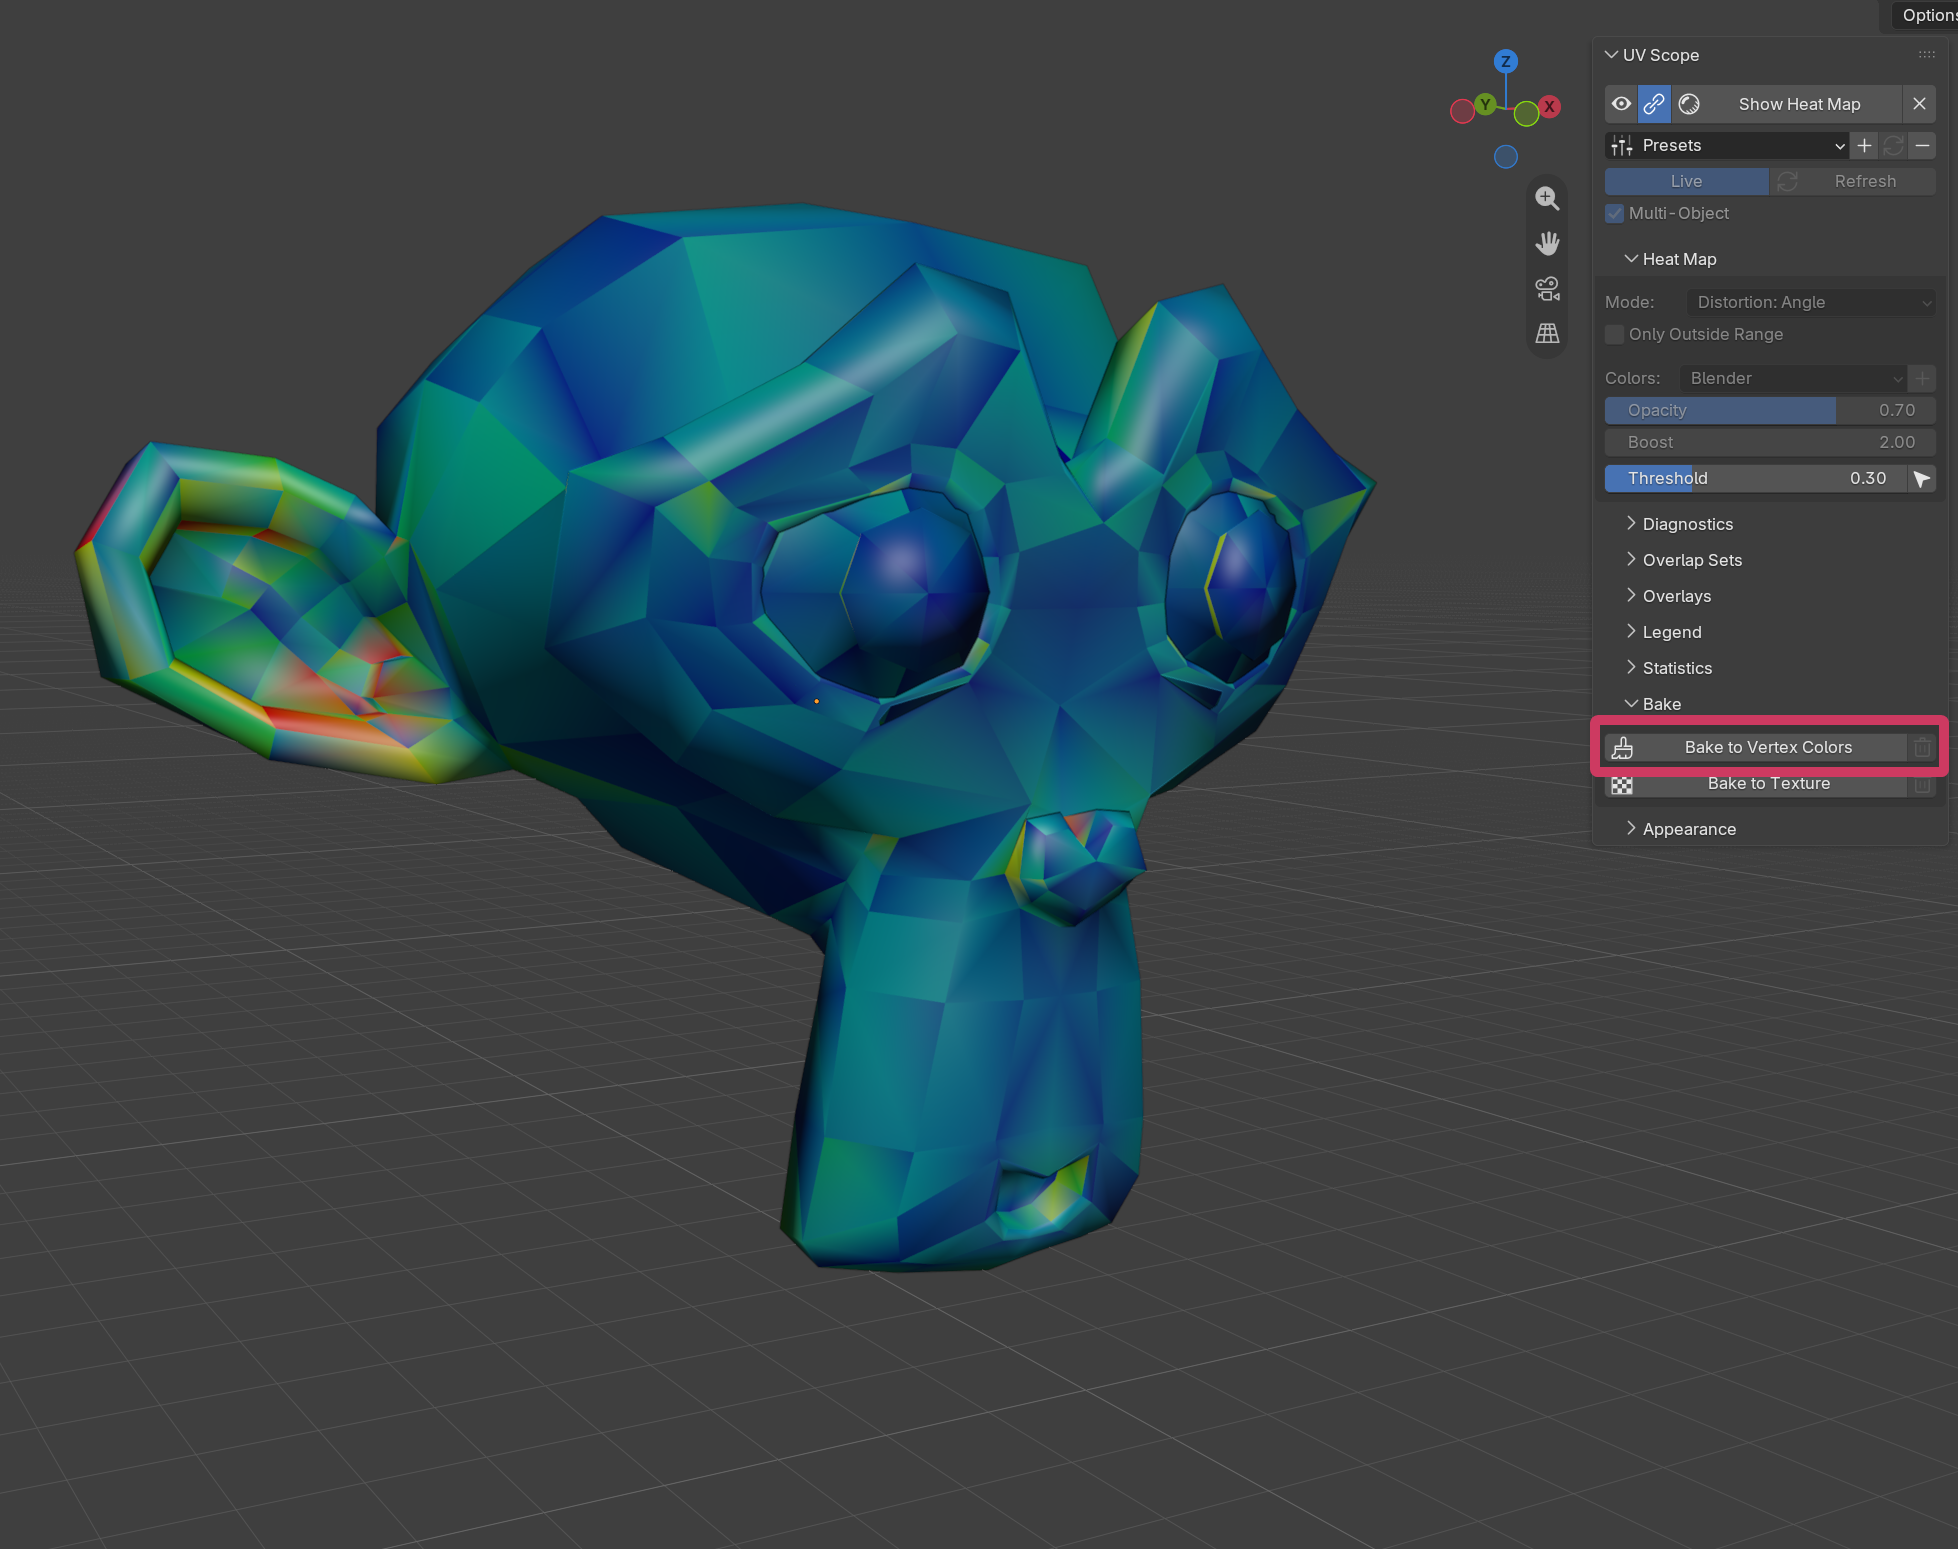Viewport: 1958px width, 1549px height.
Task: Expand the Appearance section
Action: (1680, 829)
